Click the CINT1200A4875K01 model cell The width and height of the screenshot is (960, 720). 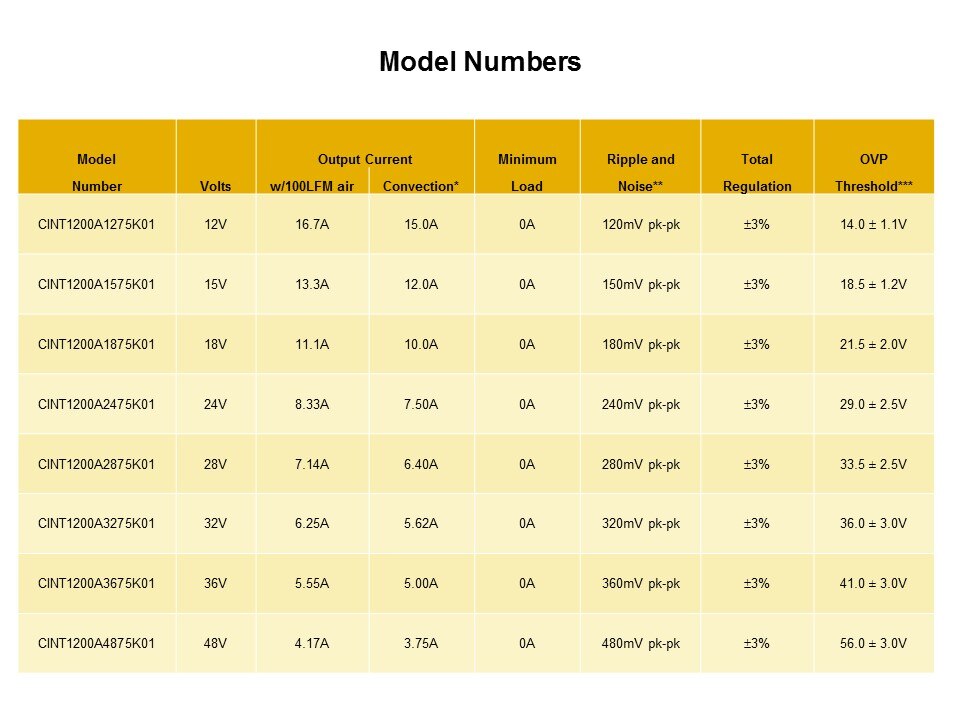pyautogui.click(x=96, y=644)
